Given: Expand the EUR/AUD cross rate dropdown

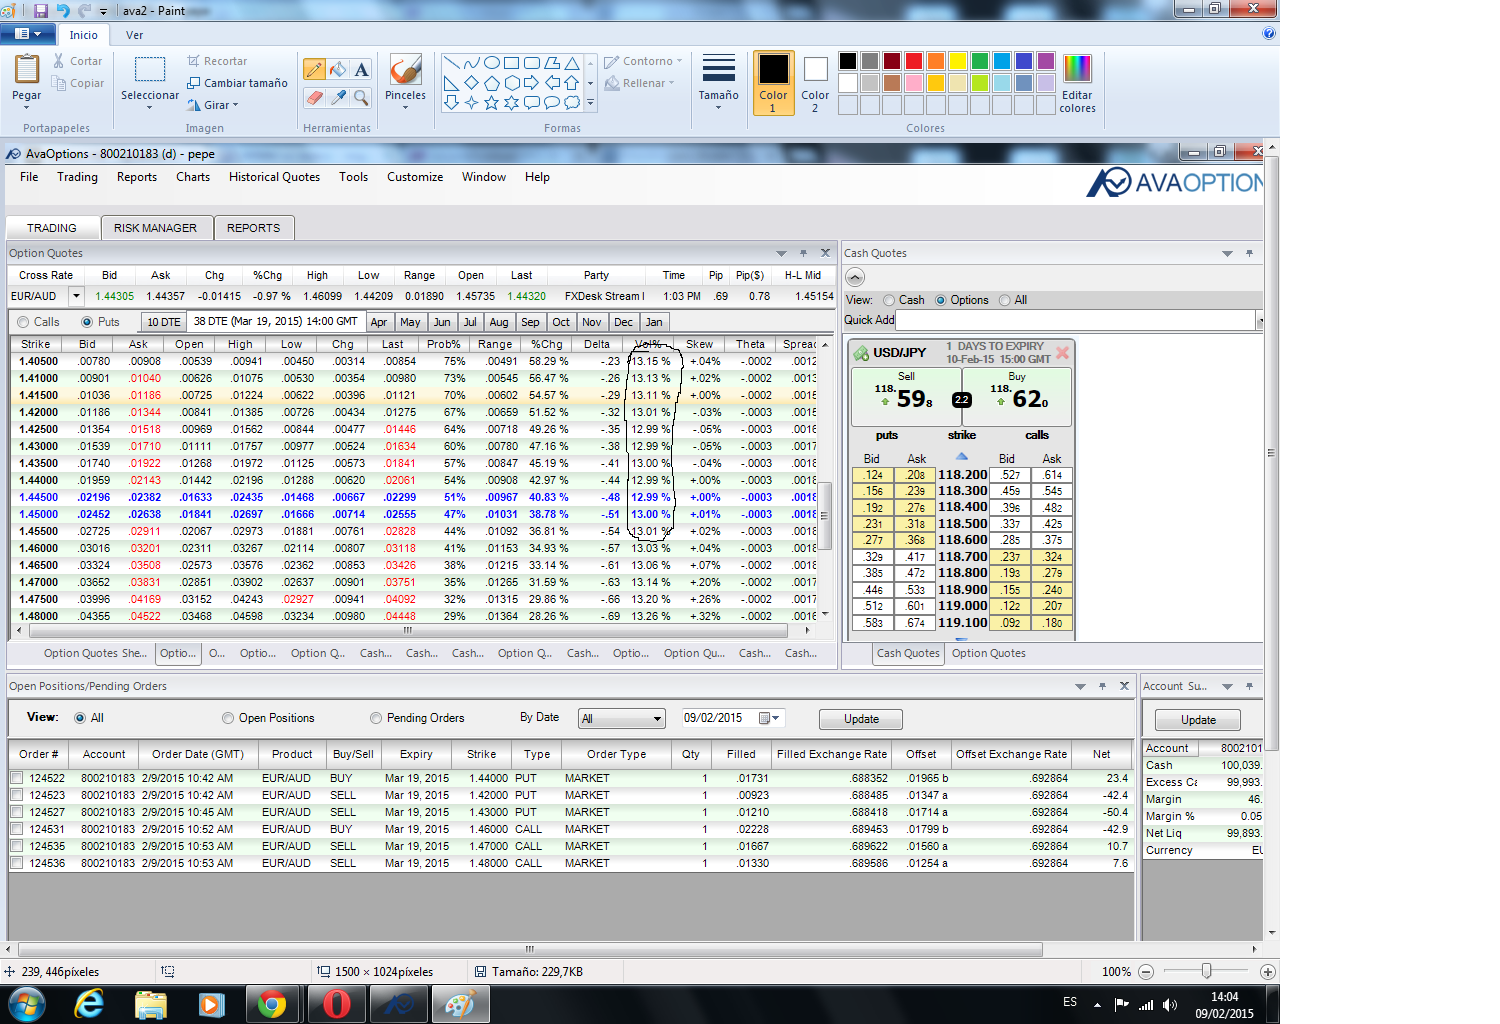Looking at the screenshot, I should click(x=76, y=296).
